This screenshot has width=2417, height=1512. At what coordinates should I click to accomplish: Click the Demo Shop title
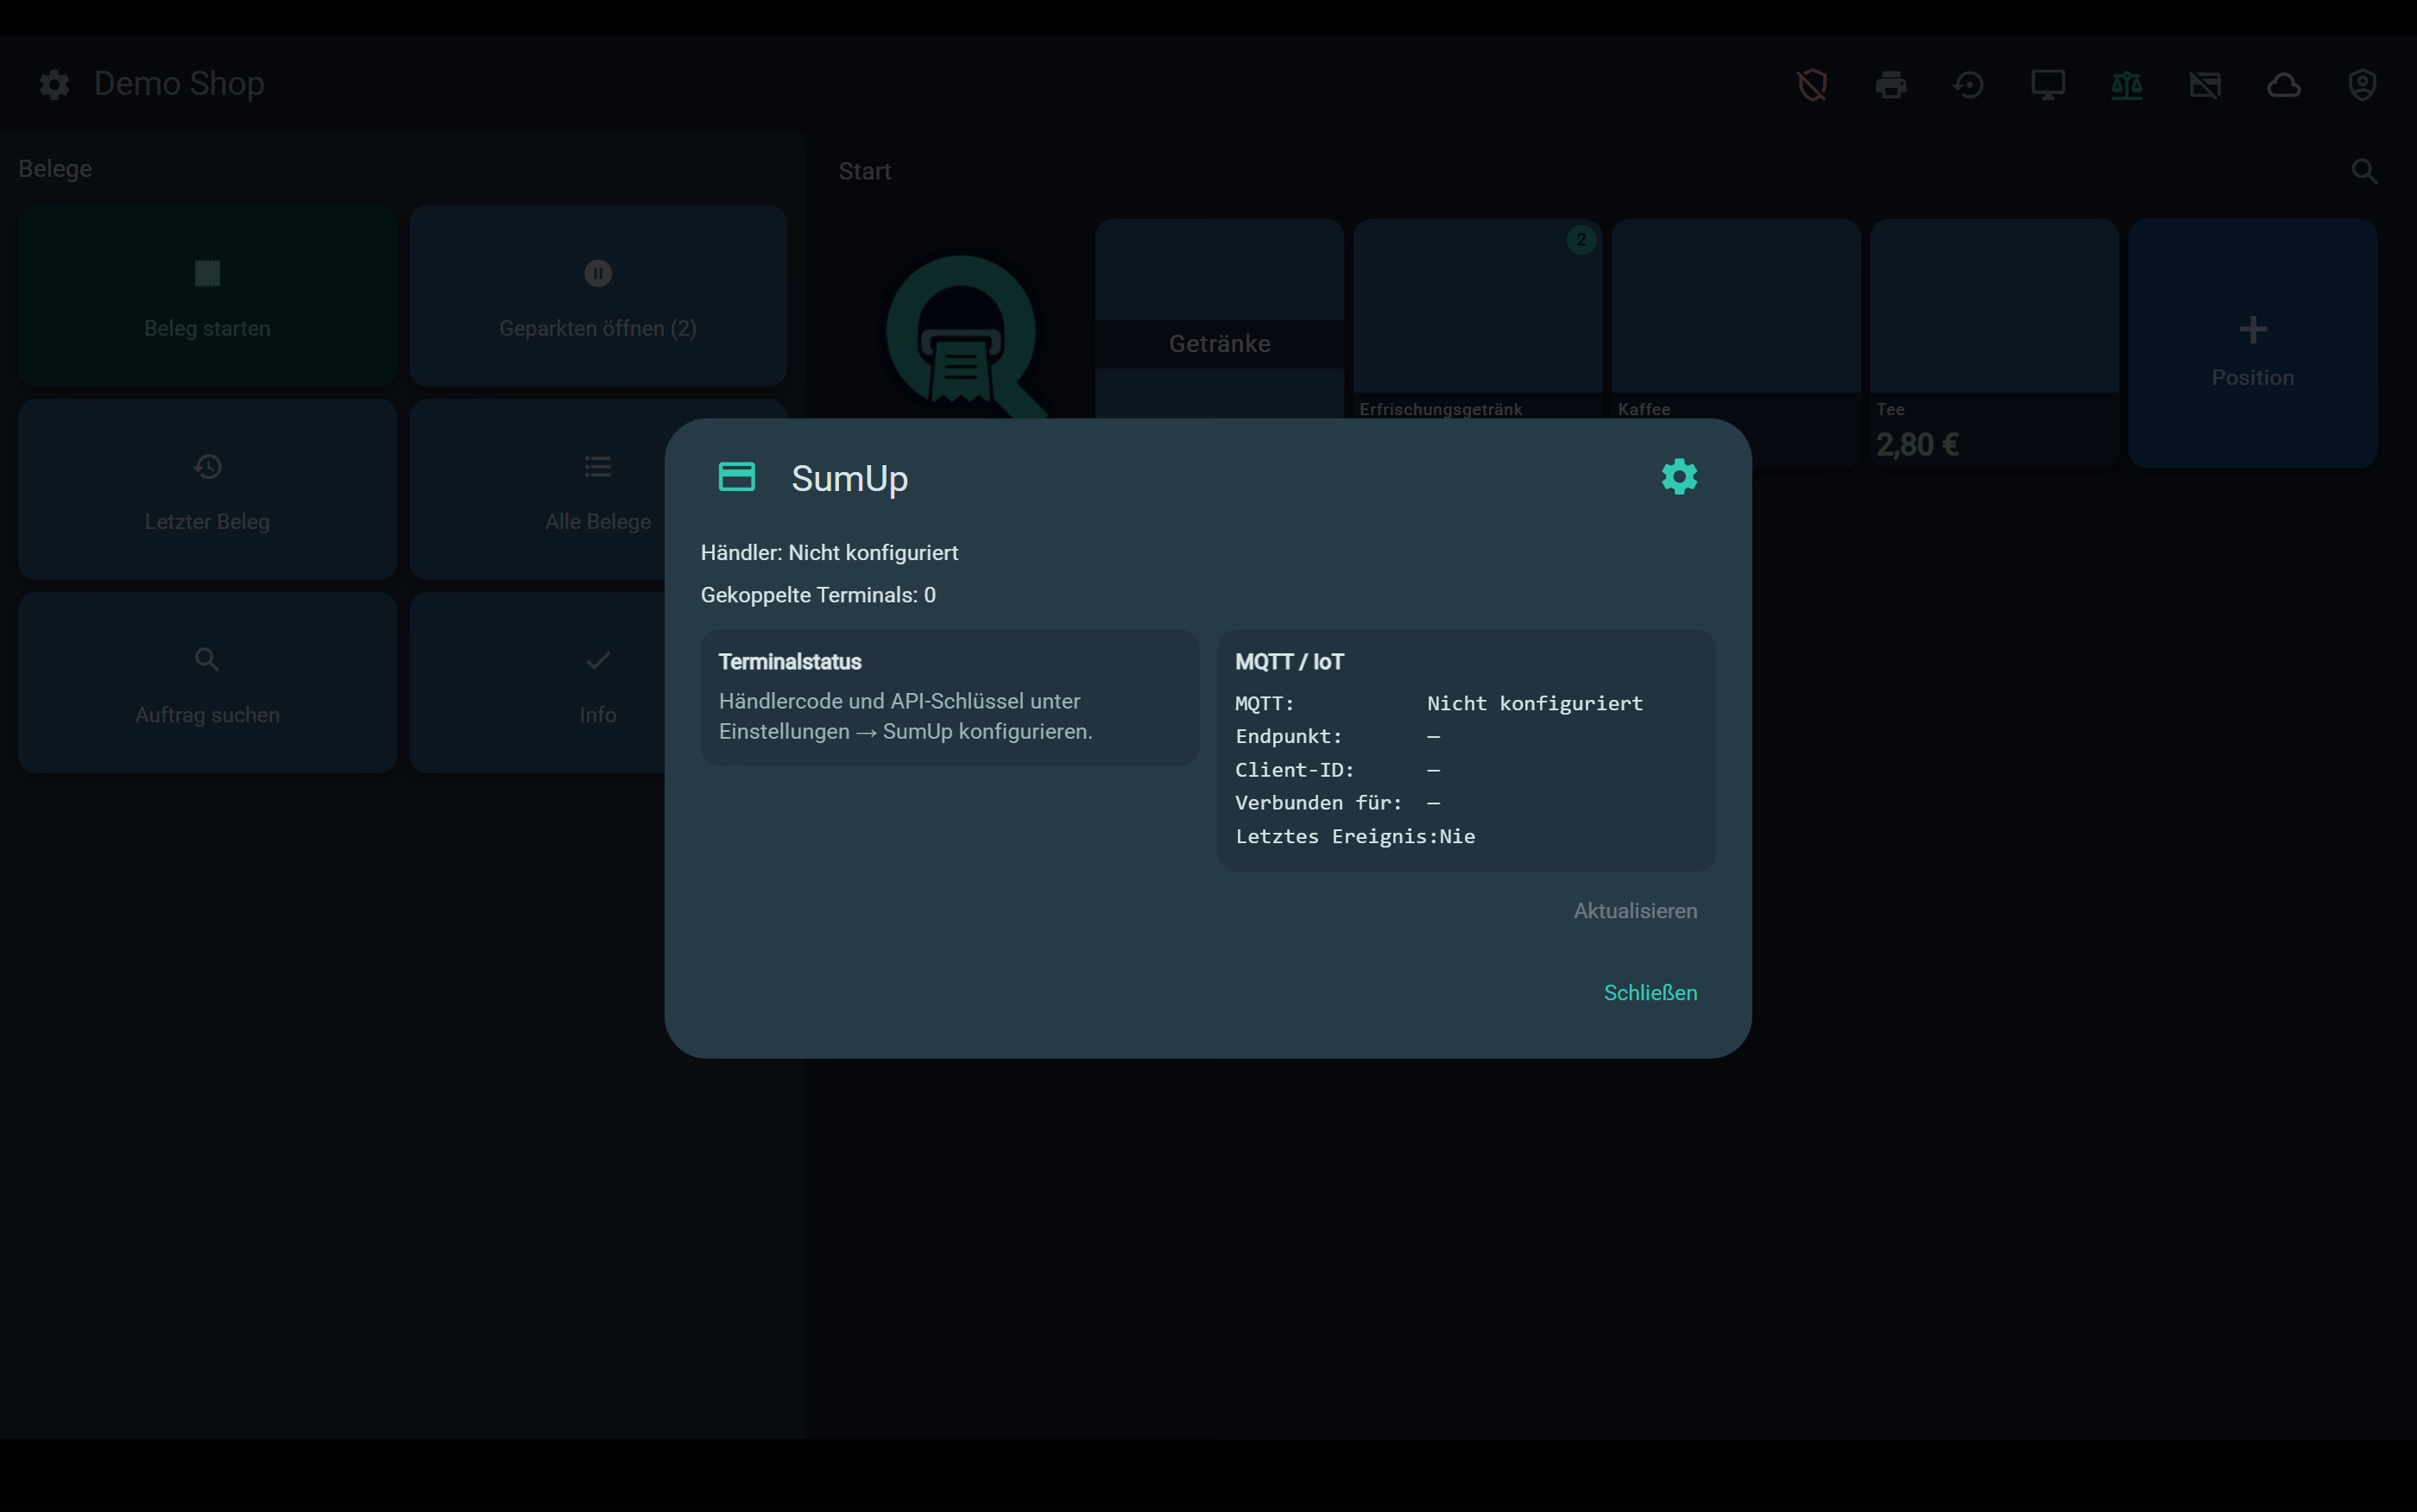(179, 84)
